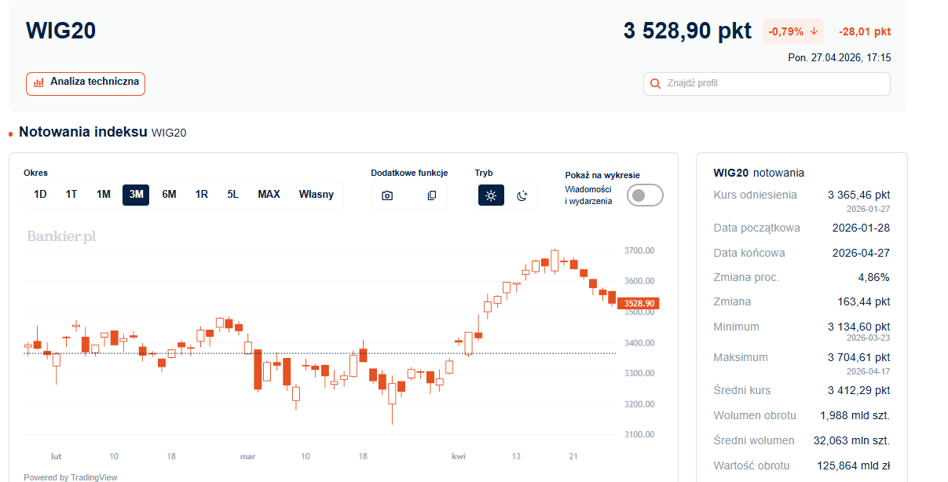This screenshot has height=482, width=948.
Task: Open the Analiza techniczna button
Action: pos(85,83)
